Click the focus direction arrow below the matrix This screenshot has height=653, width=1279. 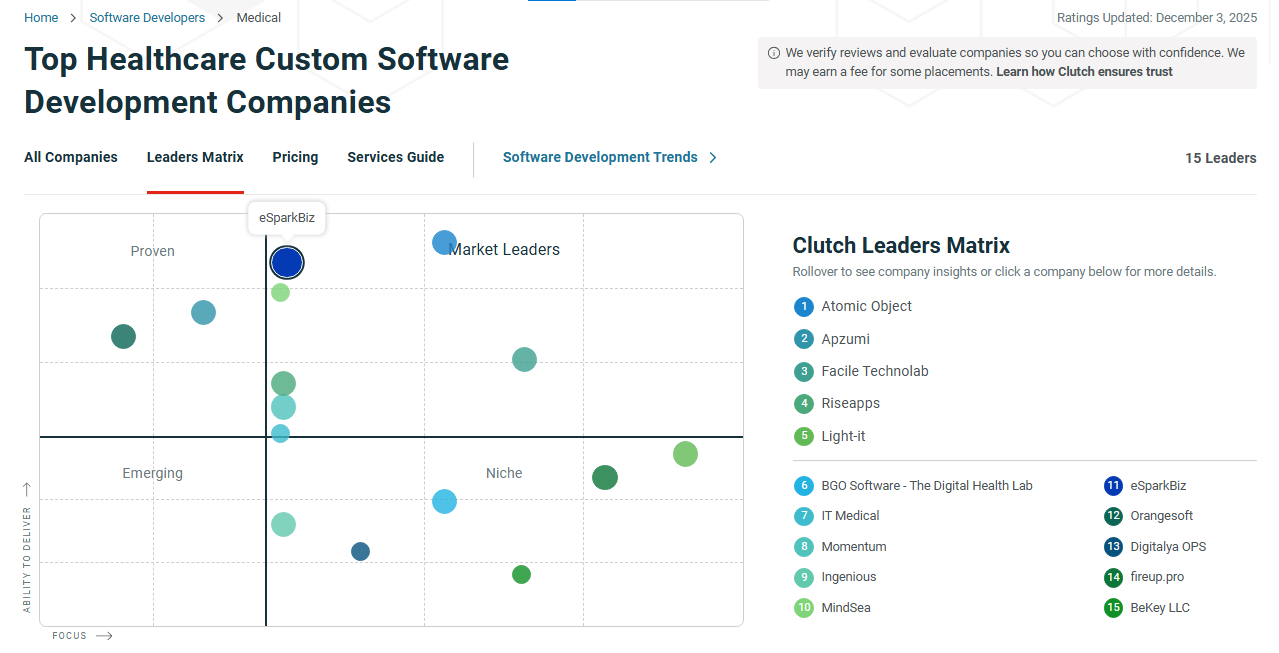105,635
